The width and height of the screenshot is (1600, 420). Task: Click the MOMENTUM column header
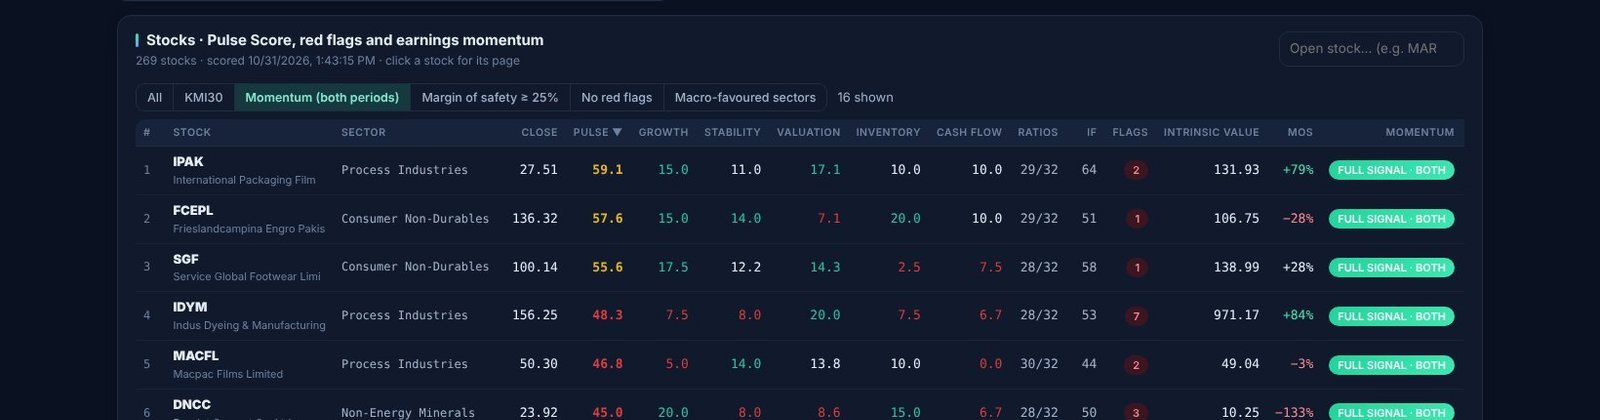1419,132
